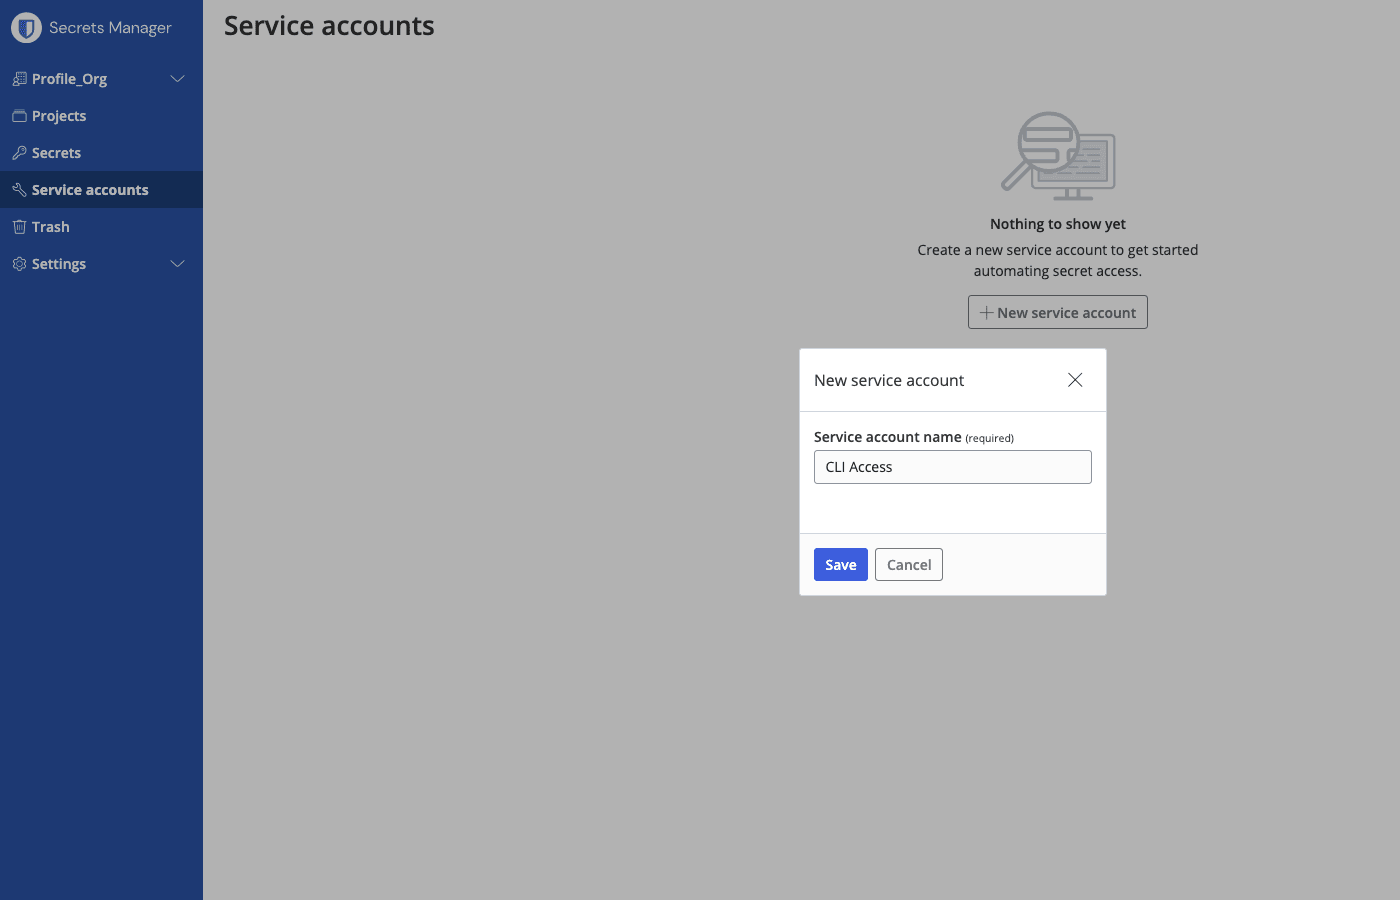Click the Profile_Org organization icon
The width and height of the screenshot is (1400, 900).
(x=18, y=78)
